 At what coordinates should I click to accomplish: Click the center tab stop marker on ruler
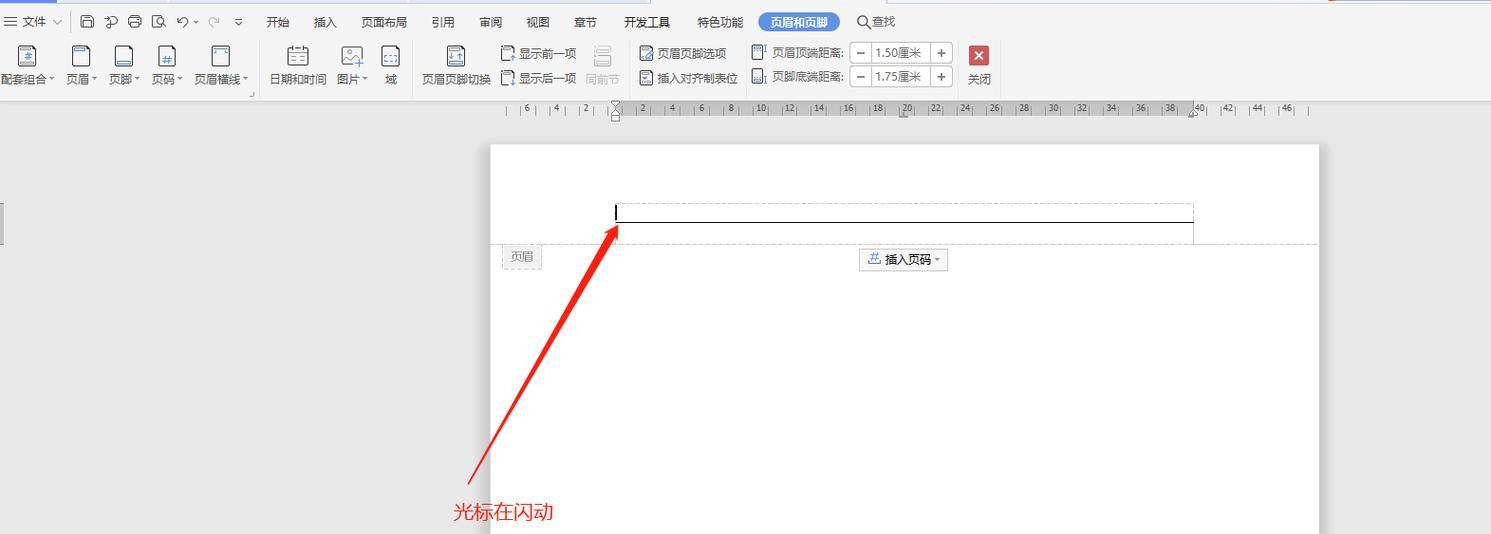(x=903, y=114)
